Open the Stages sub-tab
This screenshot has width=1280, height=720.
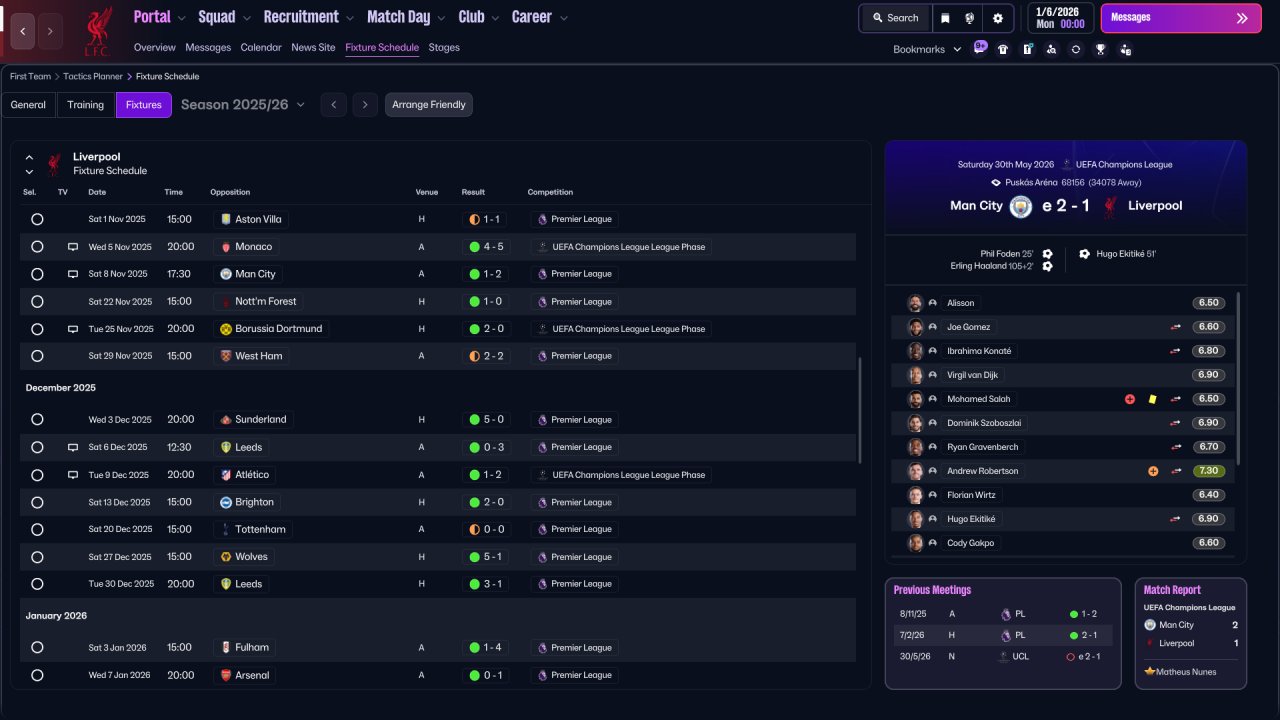click(444, 47)
